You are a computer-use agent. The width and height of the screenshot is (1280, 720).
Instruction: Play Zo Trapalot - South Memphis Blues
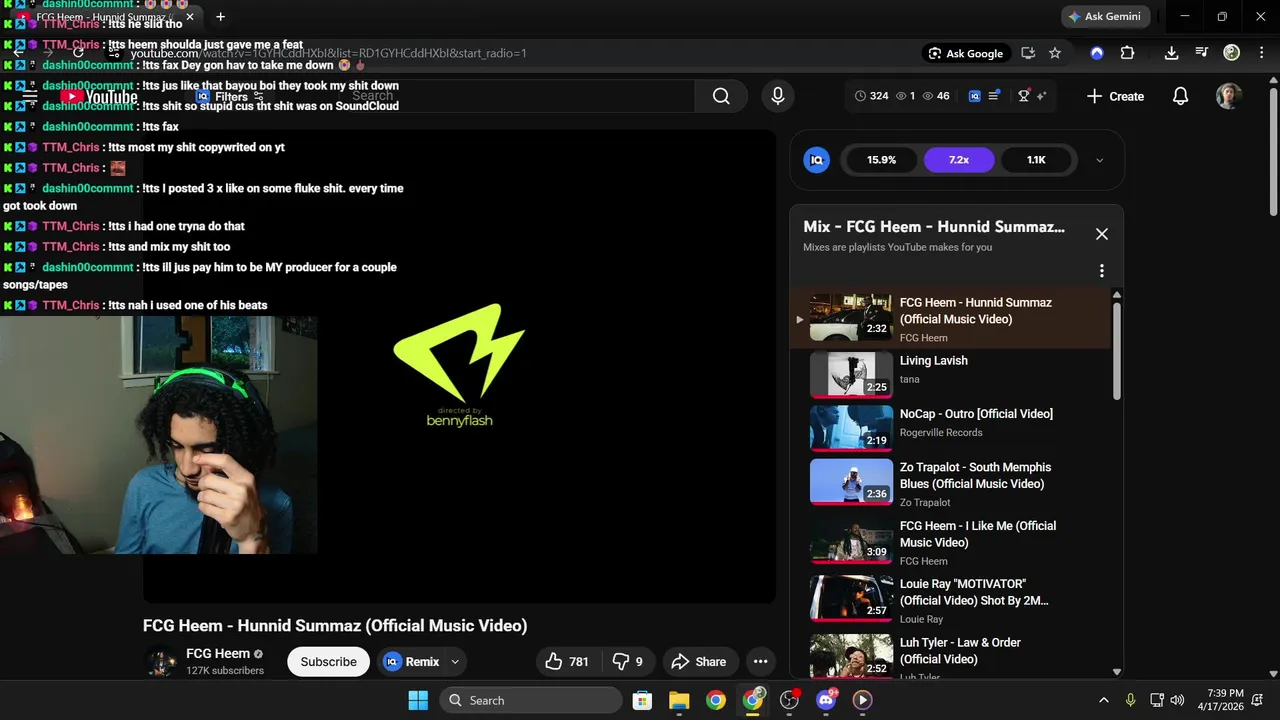(950, 483)
